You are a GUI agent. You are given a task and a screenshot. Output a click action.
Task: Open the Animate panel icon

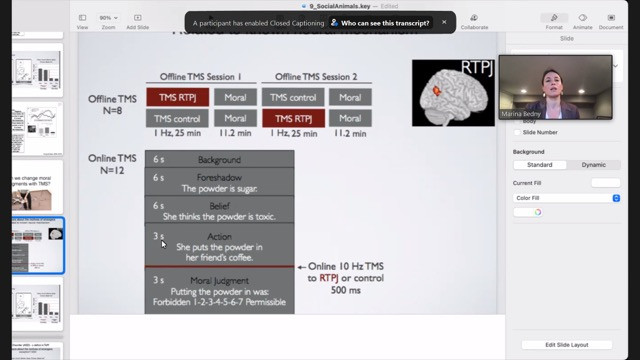[582, 18]
